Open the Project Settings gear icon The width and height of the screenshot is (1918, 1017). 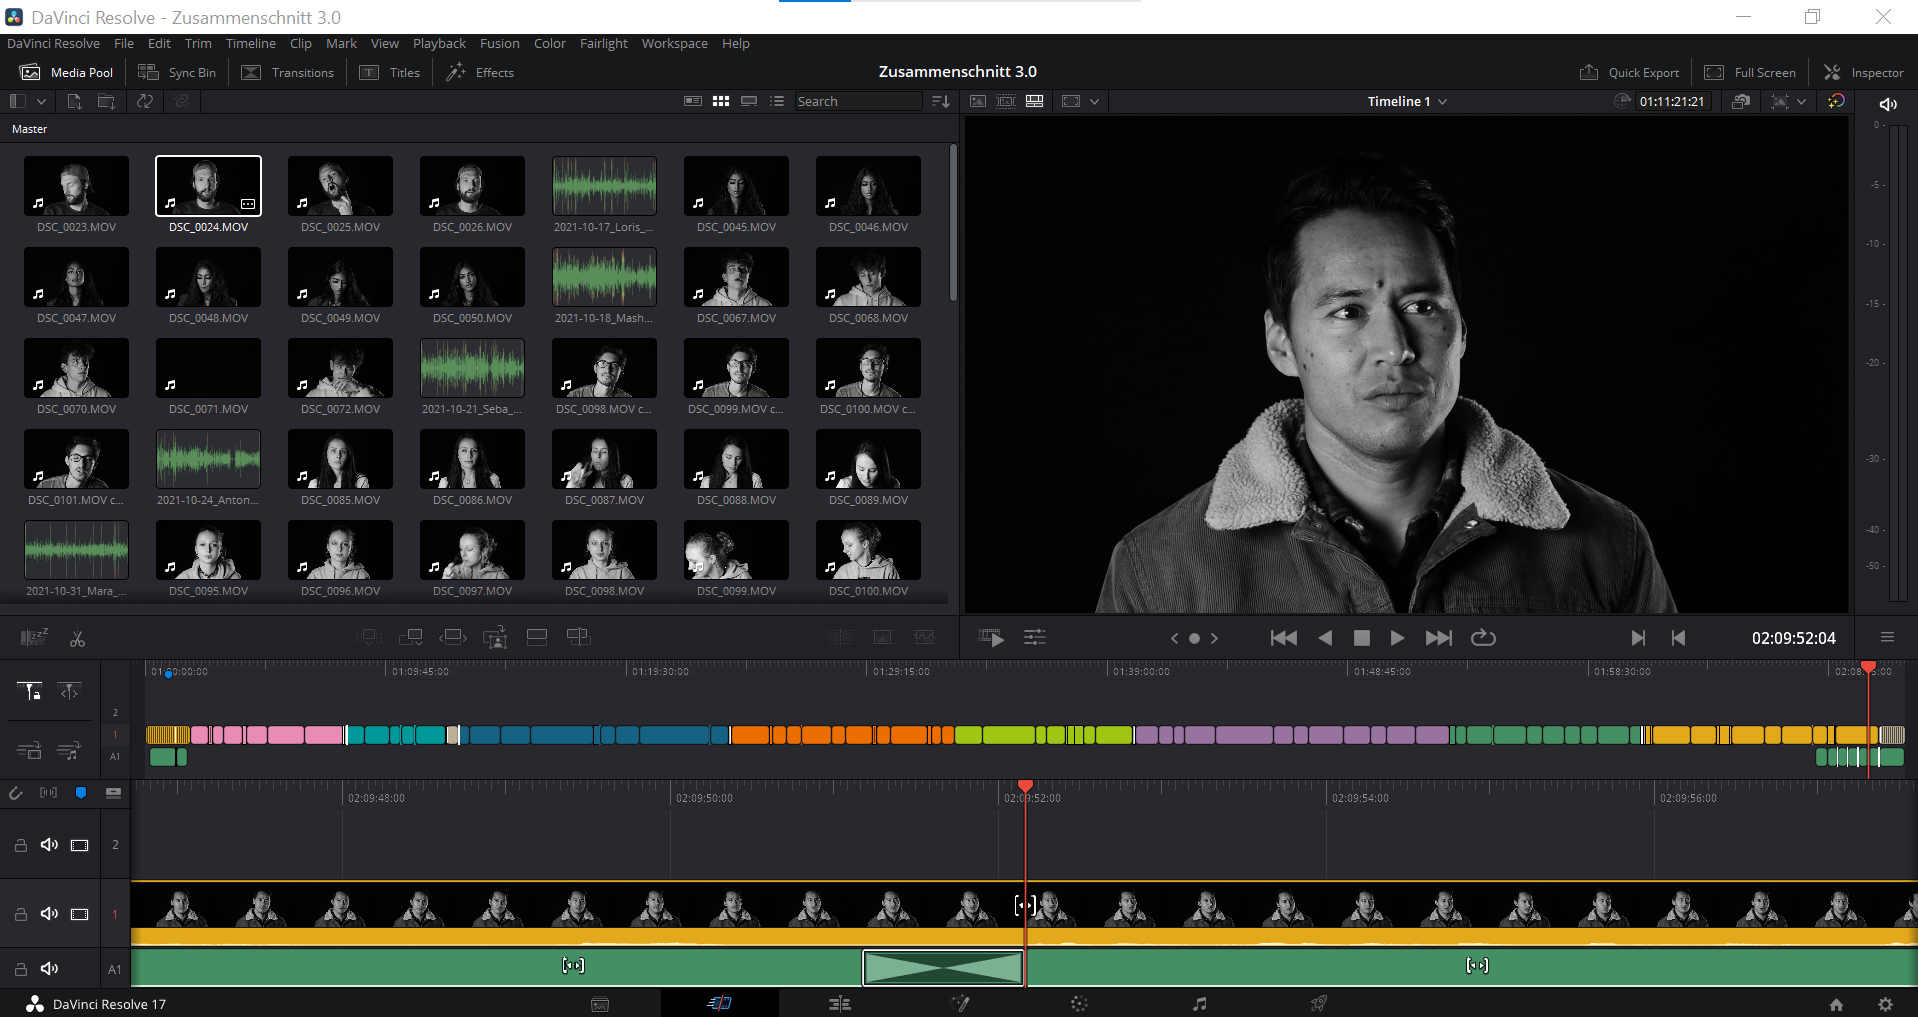pyautogui.click(x=1885, y=1004)
